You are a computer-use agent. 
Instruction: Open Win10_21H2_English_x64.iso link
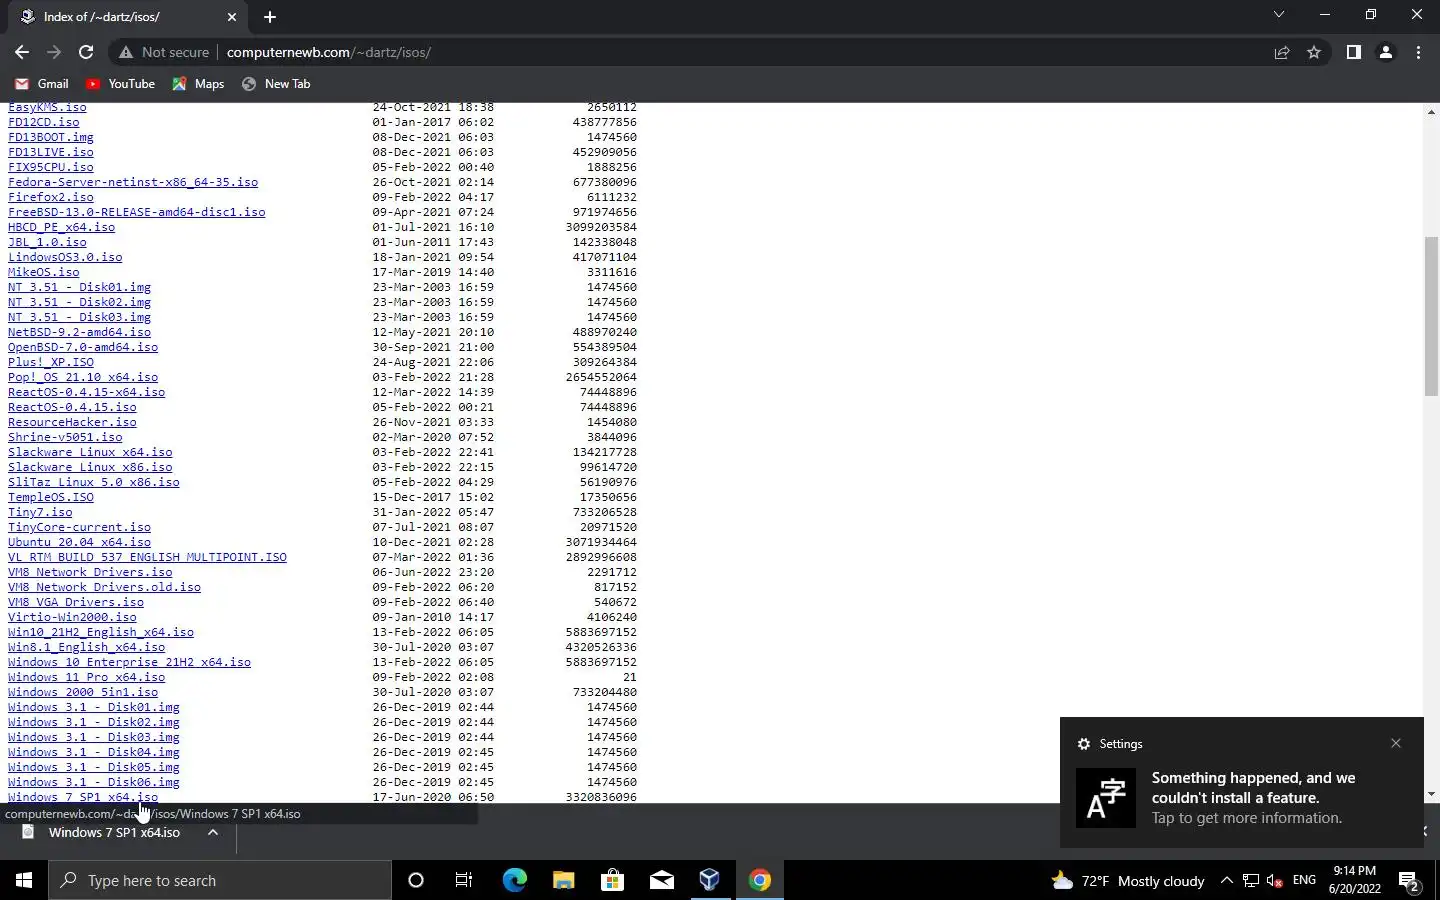(x=101, y=632)
